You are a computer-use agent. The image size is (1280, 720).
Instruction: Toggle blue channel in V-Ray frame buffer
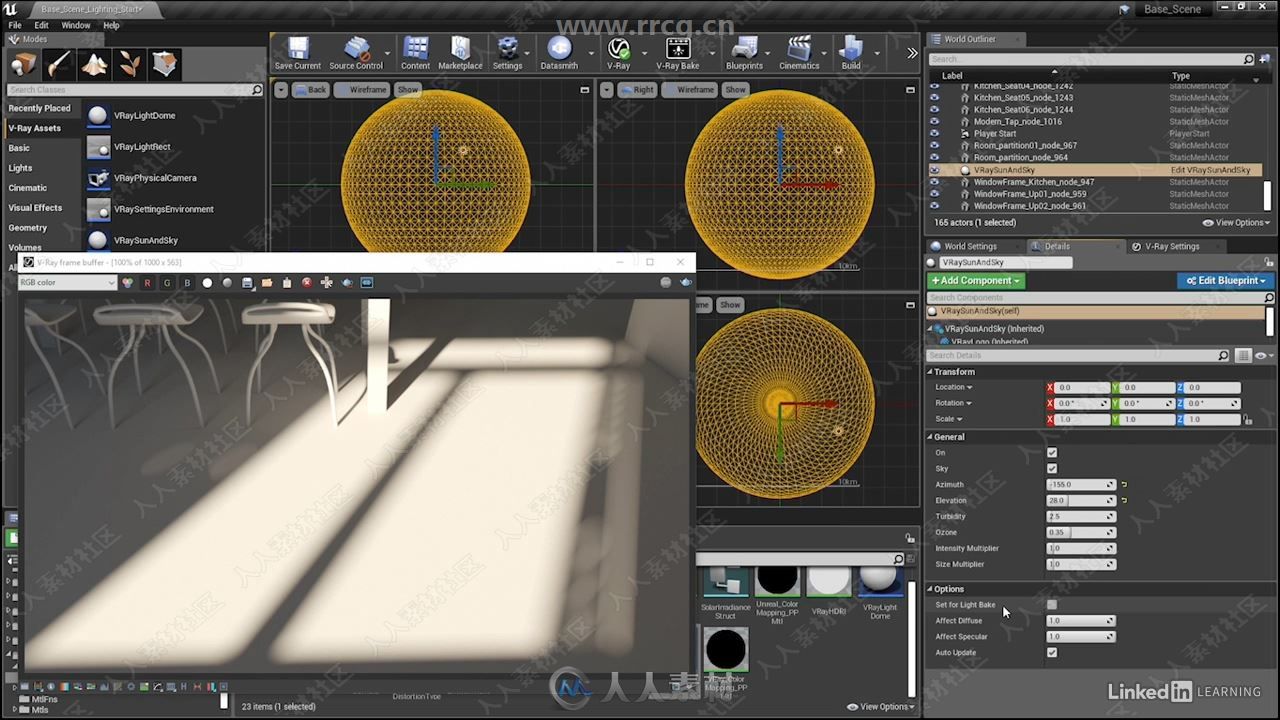187,283
